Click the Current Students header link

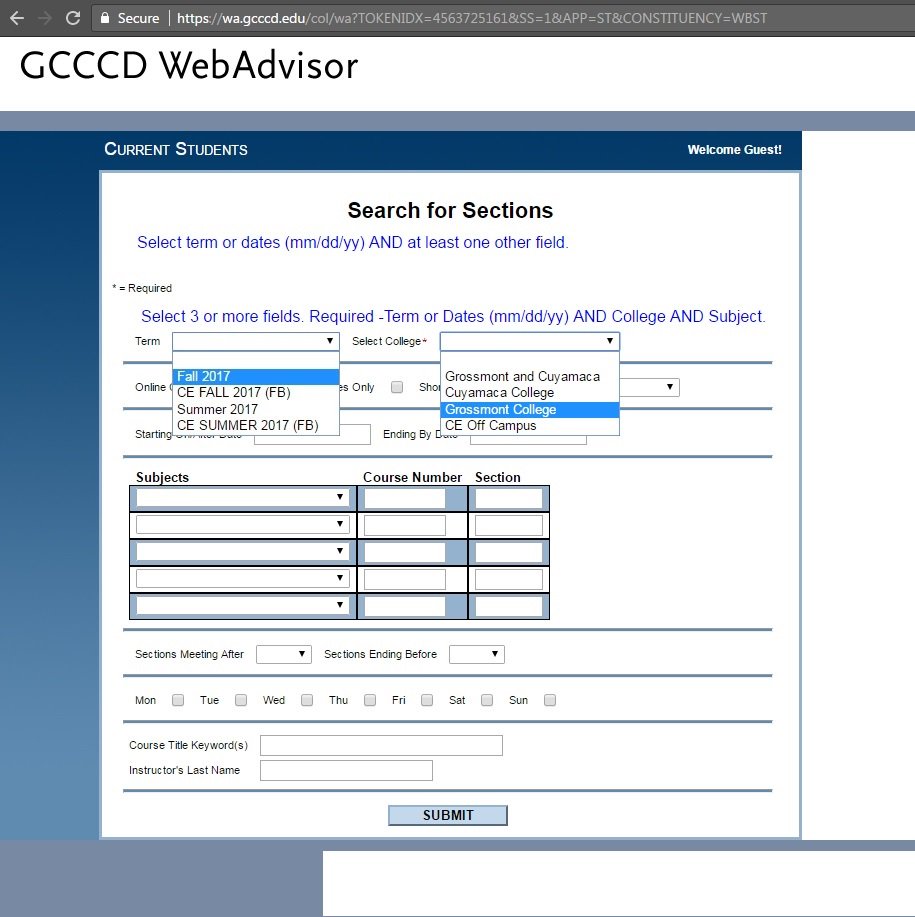pos(176,149)
